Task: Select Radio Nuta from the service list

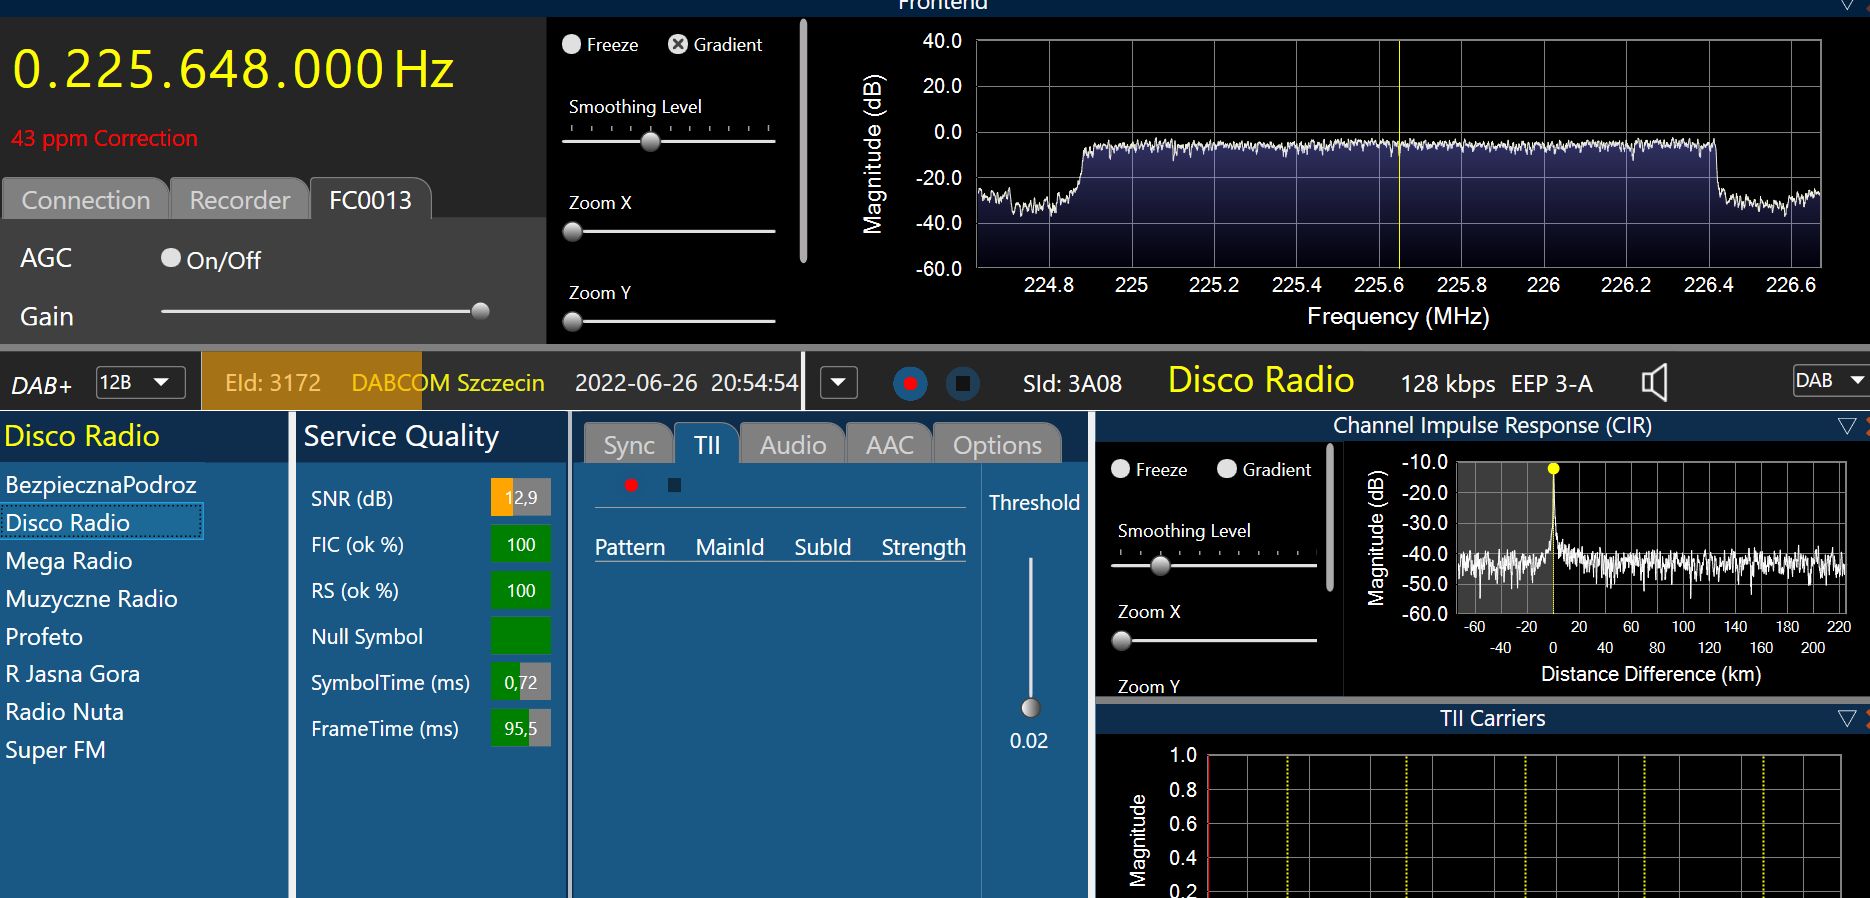Action: [x=65, y=712]
